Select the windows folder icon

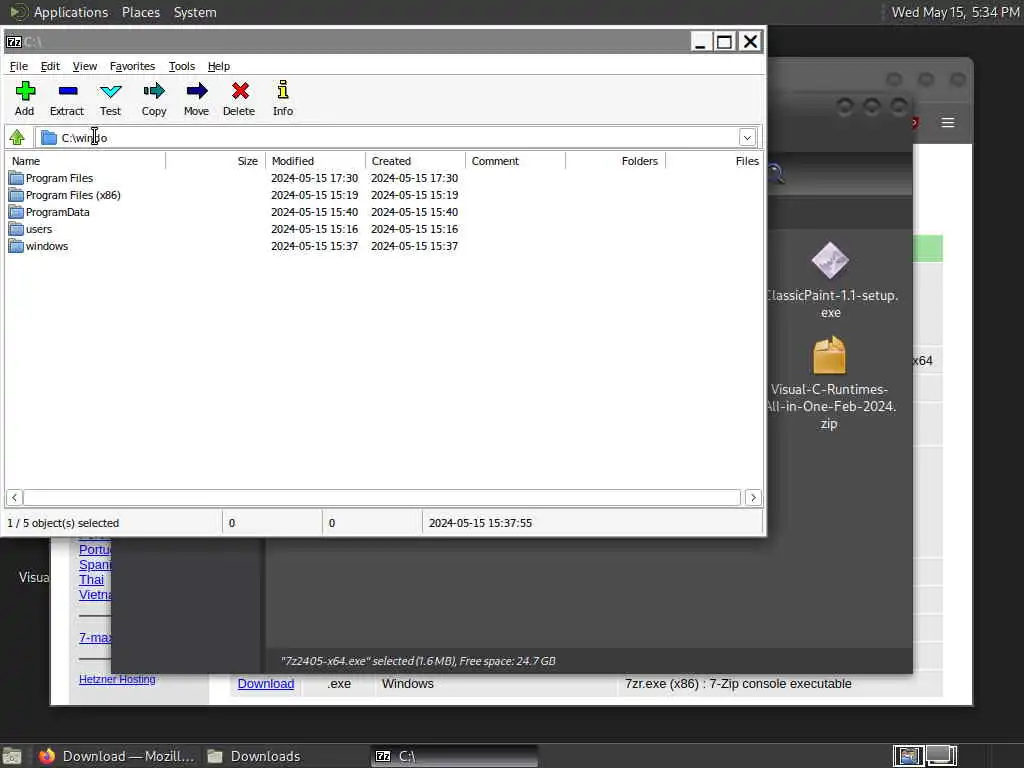(16, 246)
